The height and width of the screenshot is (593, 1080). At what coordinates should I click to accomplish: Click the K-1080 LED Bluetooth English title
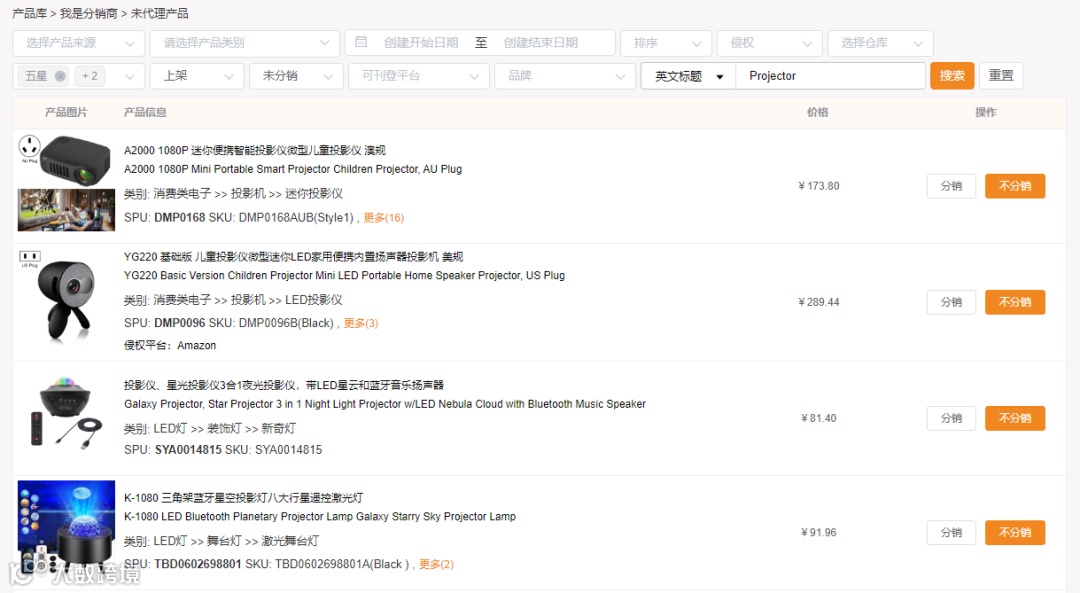point(320,517)
